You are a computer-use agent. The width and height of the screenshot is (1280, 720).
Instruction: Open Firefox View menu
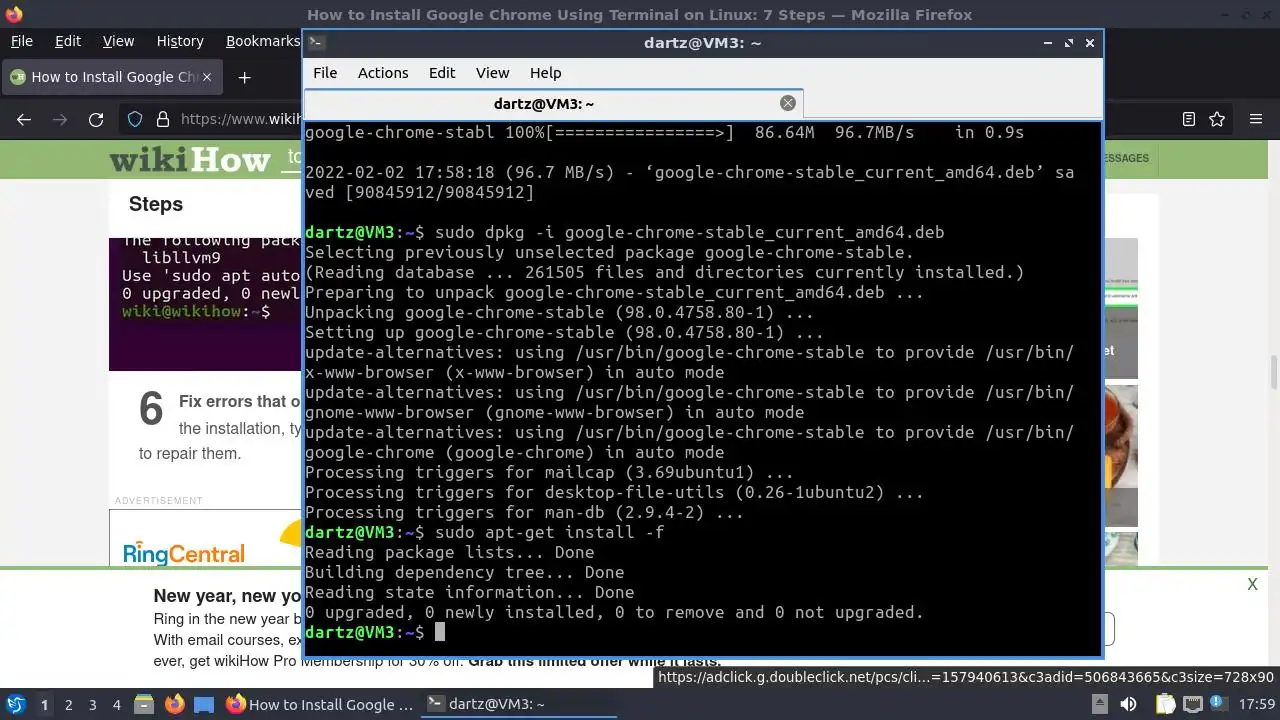click(x=118, y=41)
